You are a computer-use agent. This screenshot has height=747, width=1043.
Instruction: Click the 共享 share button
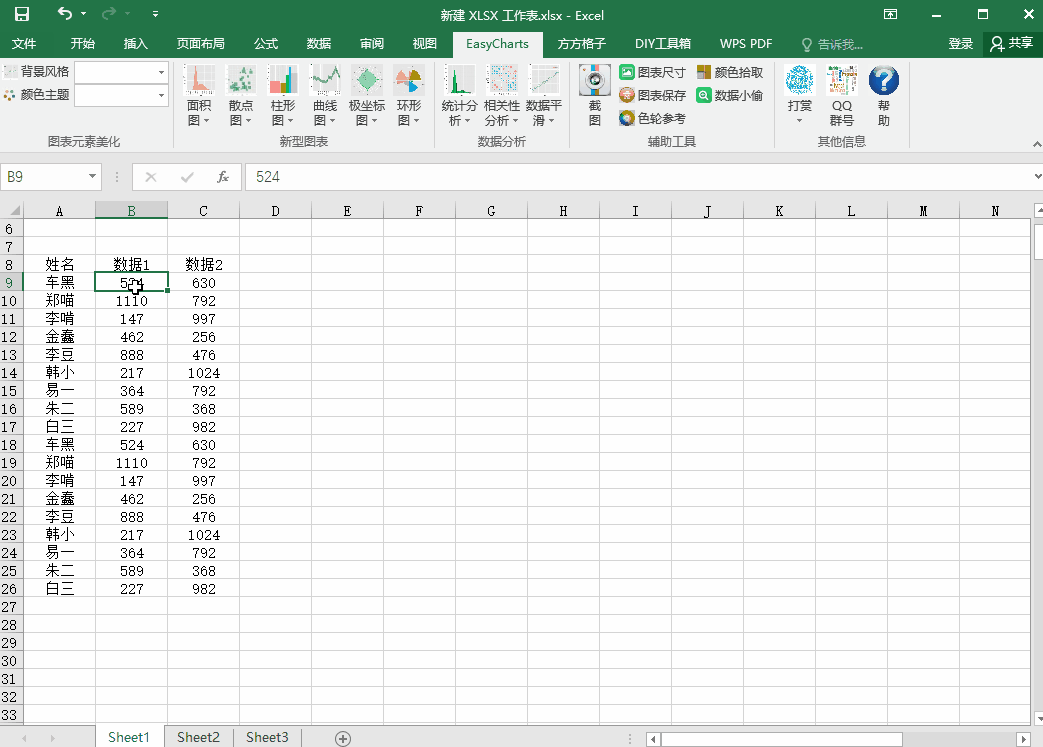[x=1012, y=44]
